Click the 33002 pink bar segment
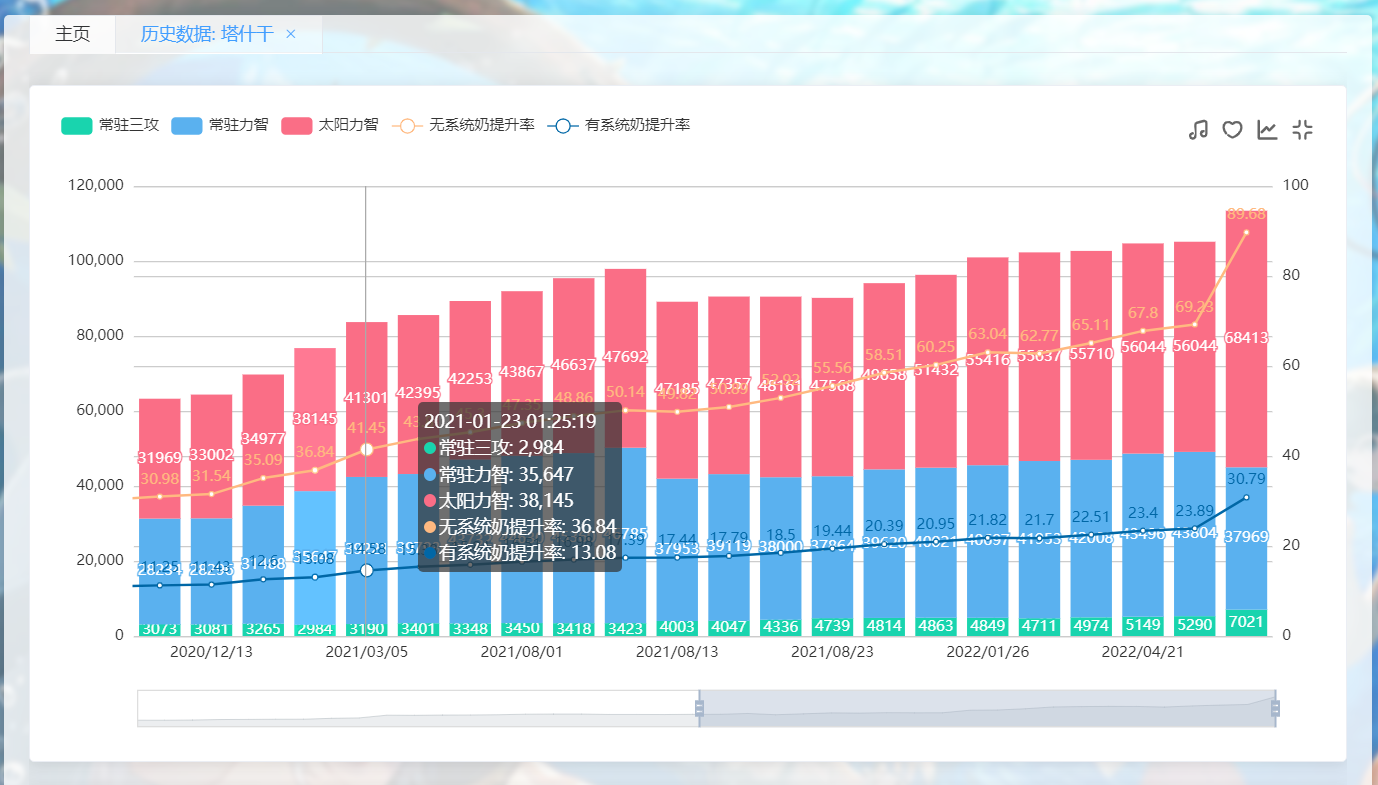Image resolution: width=1378 pixels, height=785 pixels. coord(211,456)
